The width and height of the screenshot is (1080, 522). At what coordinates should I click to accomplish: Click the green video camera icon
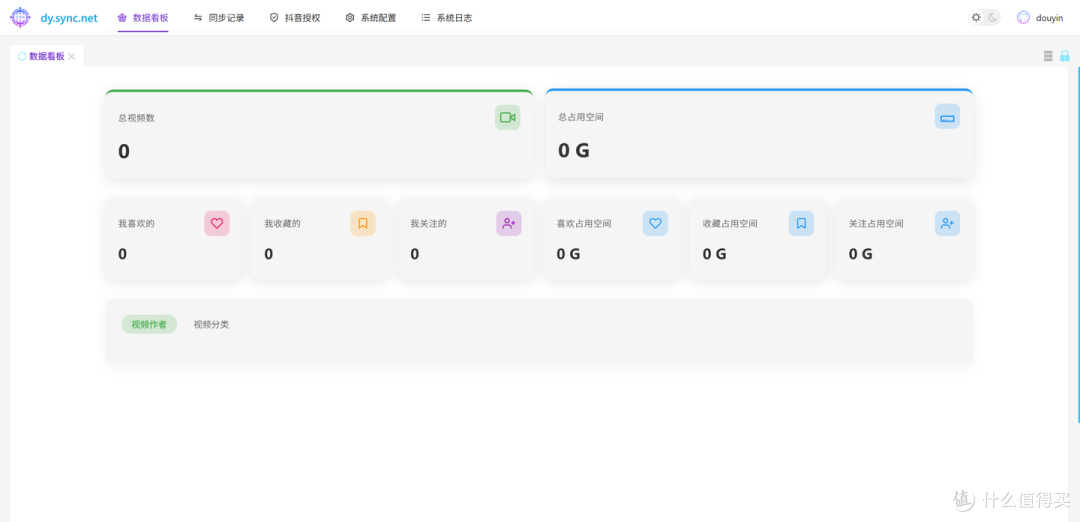pos(508,118)
